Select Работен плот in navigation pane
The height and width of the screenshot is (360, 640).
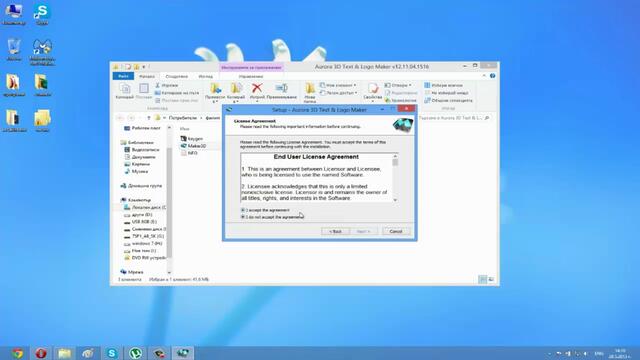coord(142,128)
